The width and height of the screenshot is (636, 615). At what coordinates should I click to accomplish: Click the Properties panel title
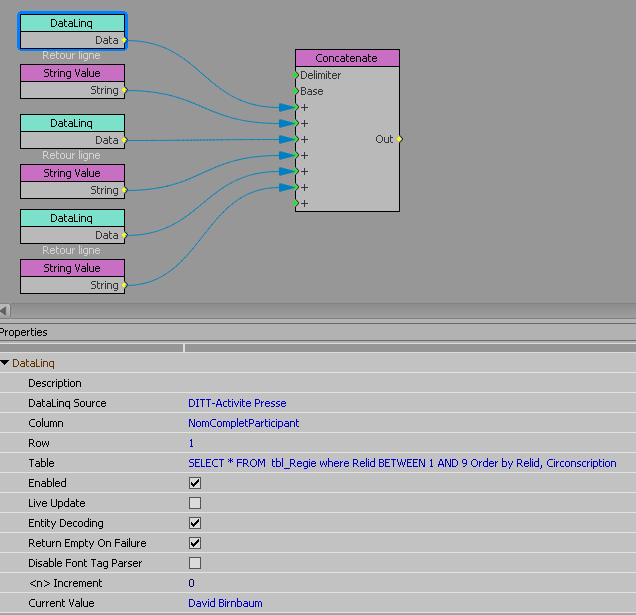[24, 332]
